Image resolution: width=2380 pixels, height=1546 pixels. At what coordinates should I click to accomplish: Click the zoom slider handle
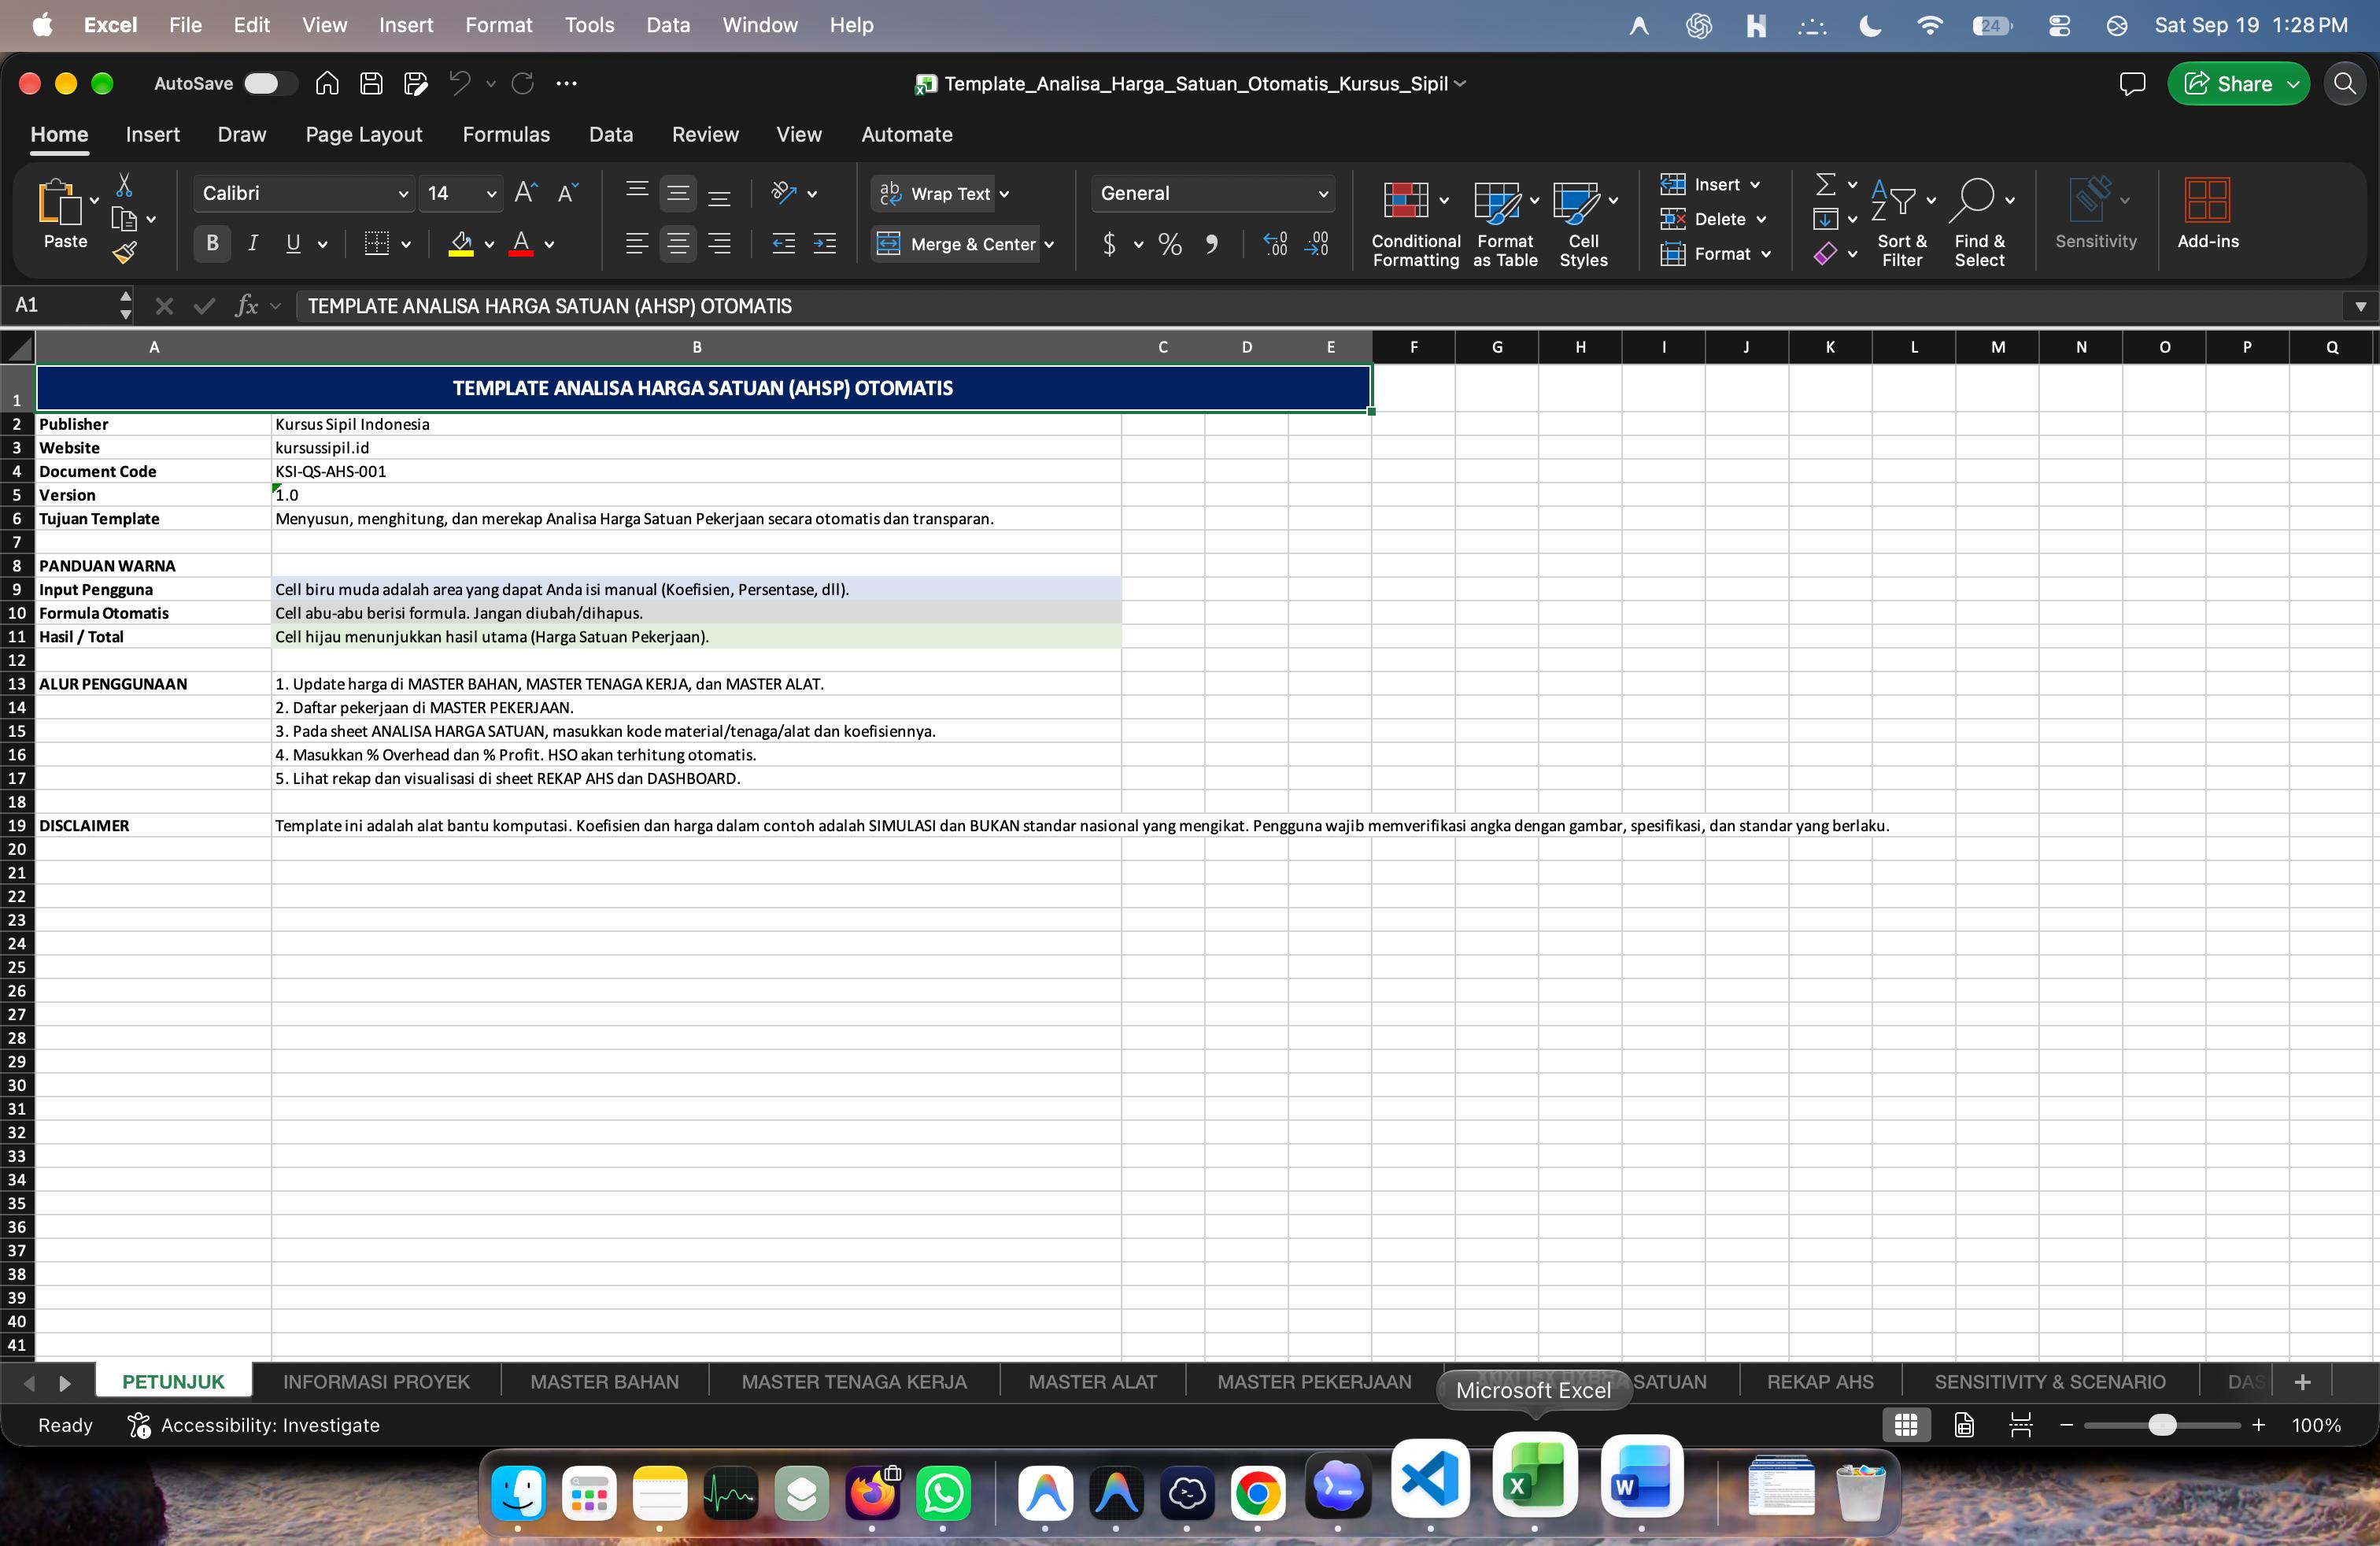click(x=2162, y=1424)
